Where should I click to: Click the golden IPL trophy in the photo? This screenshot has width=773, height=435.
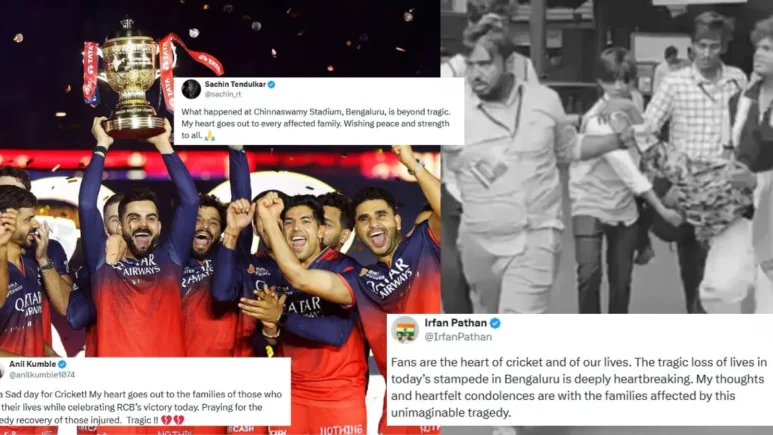[132, 81]
